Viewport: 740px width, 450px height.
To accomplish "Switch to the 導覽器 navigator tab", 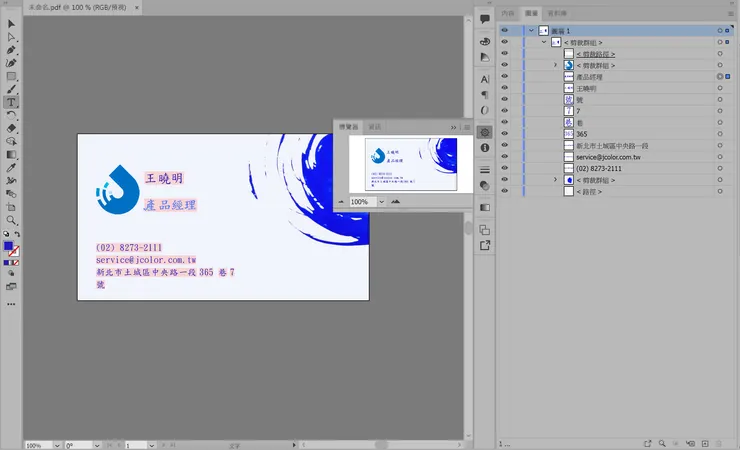I will coord(349,127).
